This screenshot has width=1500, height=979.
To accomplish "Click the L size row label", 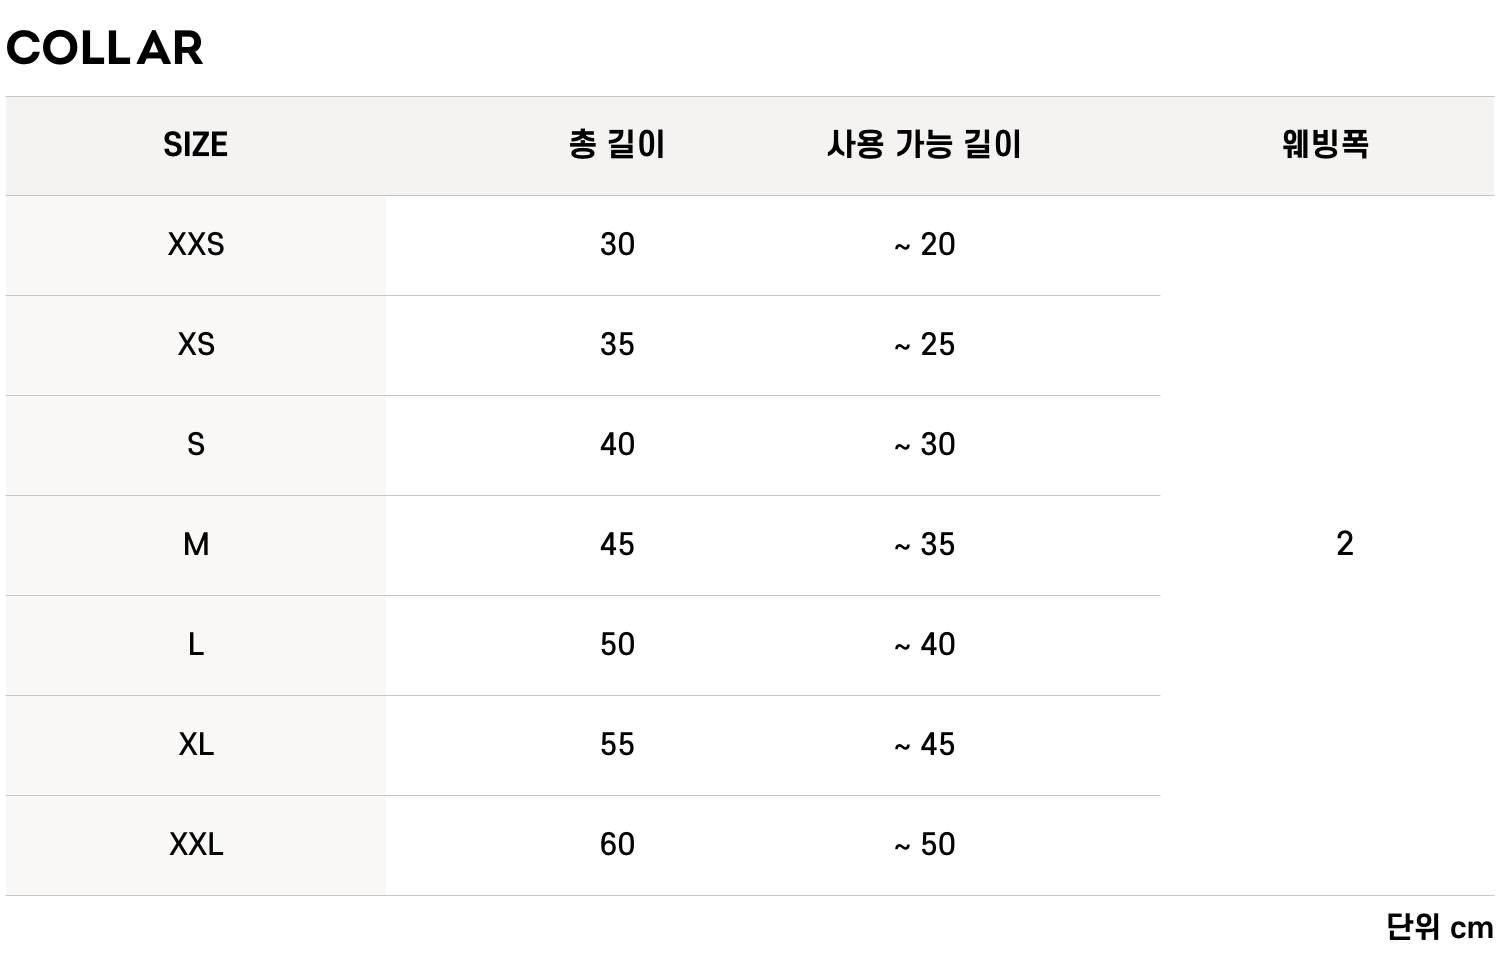I will [x=196, y=645].
